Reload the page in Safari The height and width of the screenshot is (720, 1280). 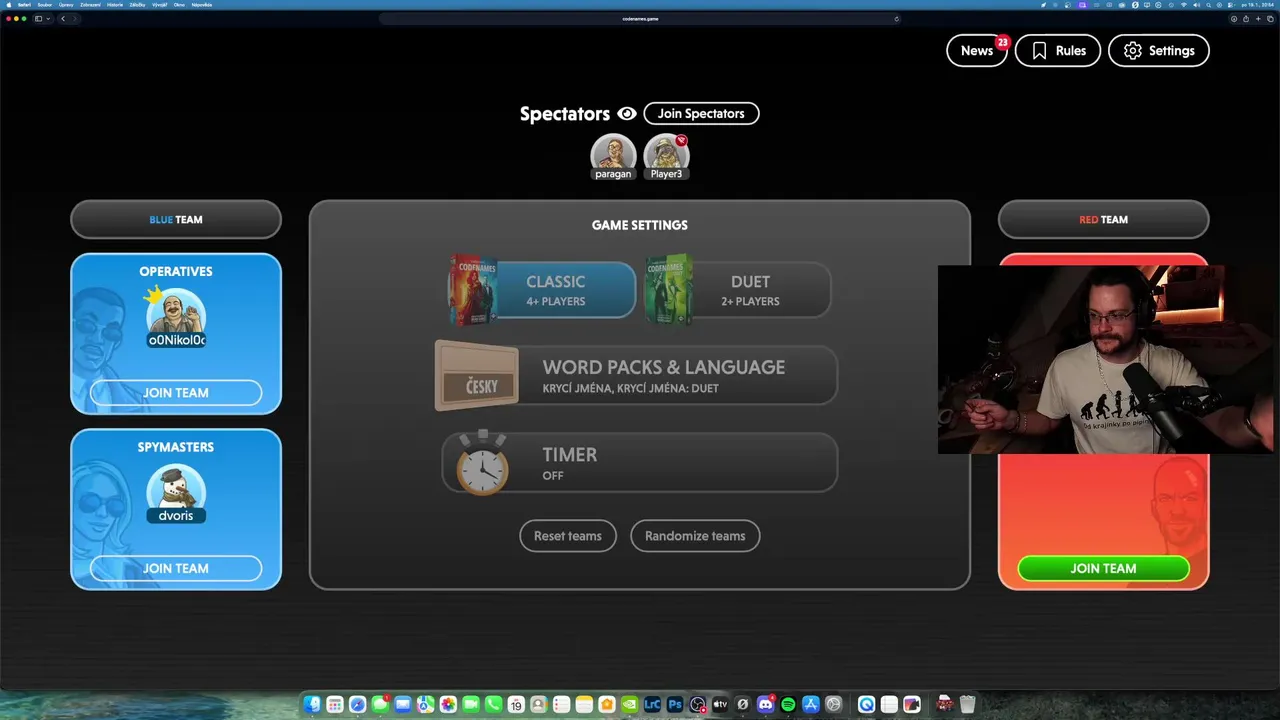coord(896,18)
